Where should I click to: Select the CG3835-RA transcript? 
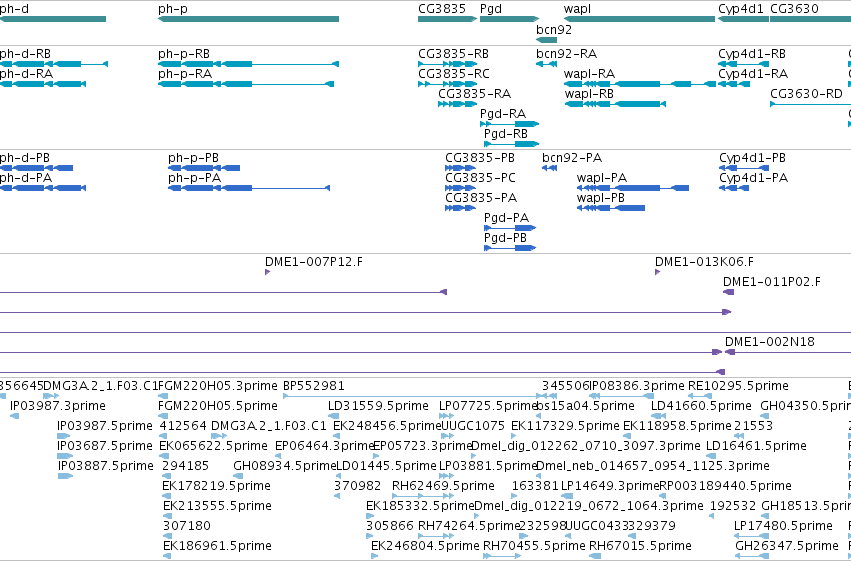[458, 104]
